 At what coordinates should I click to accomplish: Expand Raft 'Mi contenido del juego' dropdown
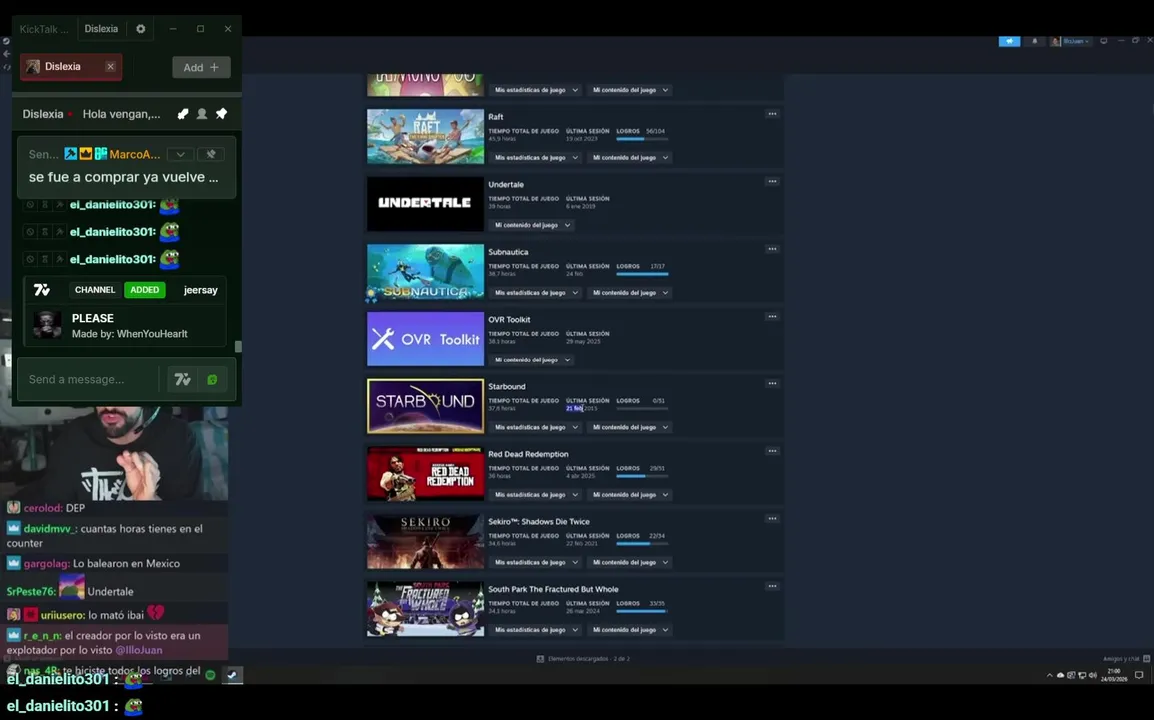point(630,158)
